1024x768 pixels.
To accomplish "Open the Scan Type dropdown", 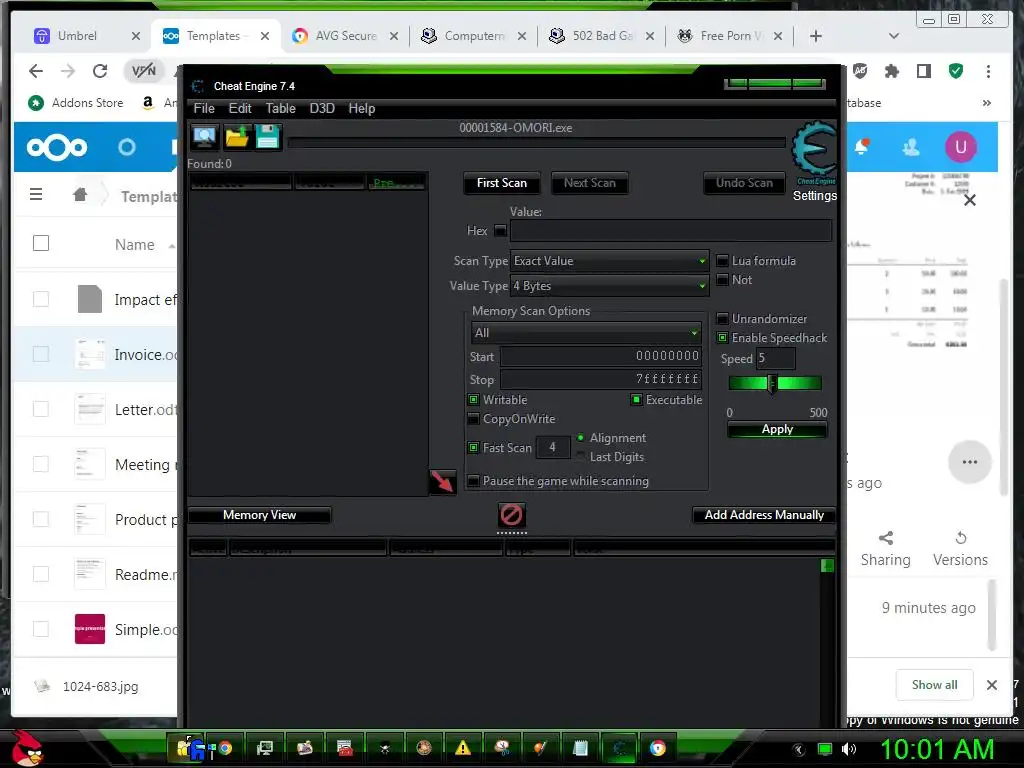I will coord(609,261).
